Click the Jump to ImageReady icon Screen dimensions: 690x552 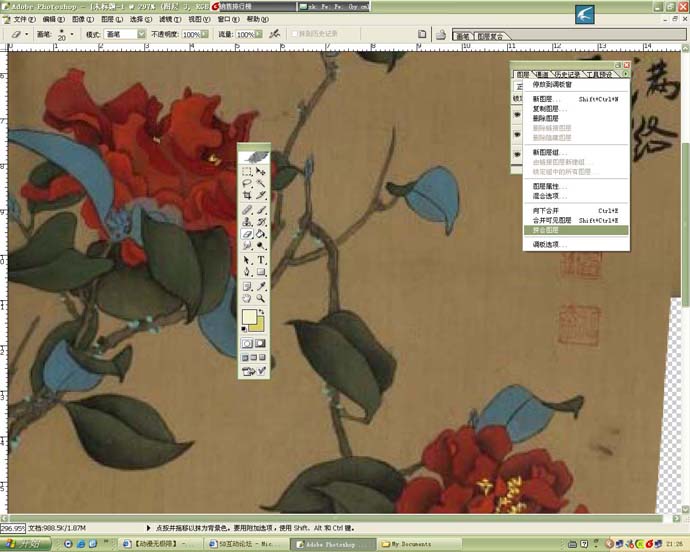[x=254, y=372]
